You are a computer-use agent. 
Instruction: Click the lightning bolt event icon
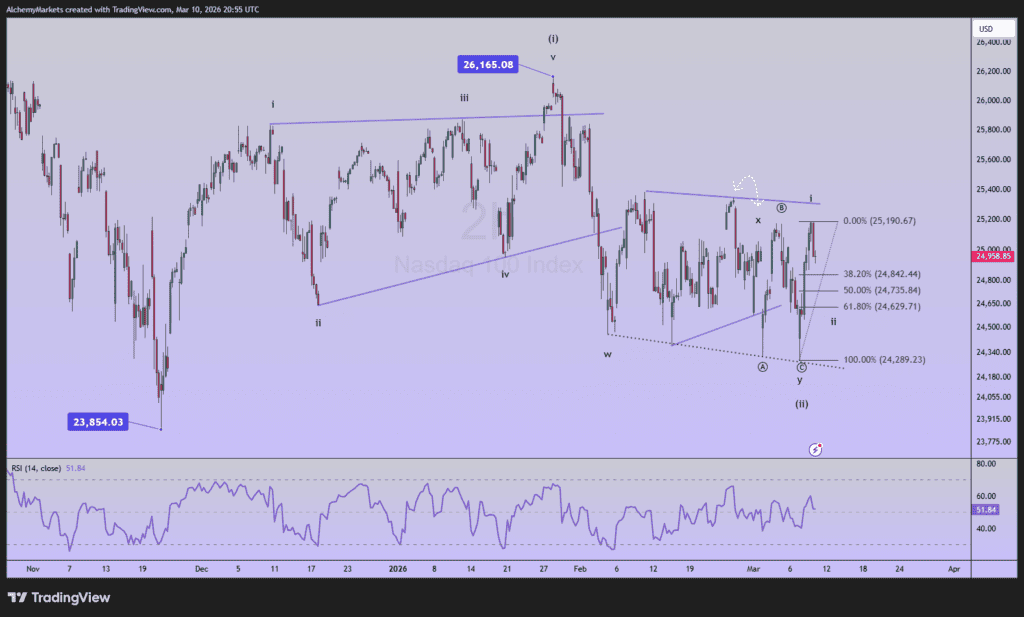point(815,450)
